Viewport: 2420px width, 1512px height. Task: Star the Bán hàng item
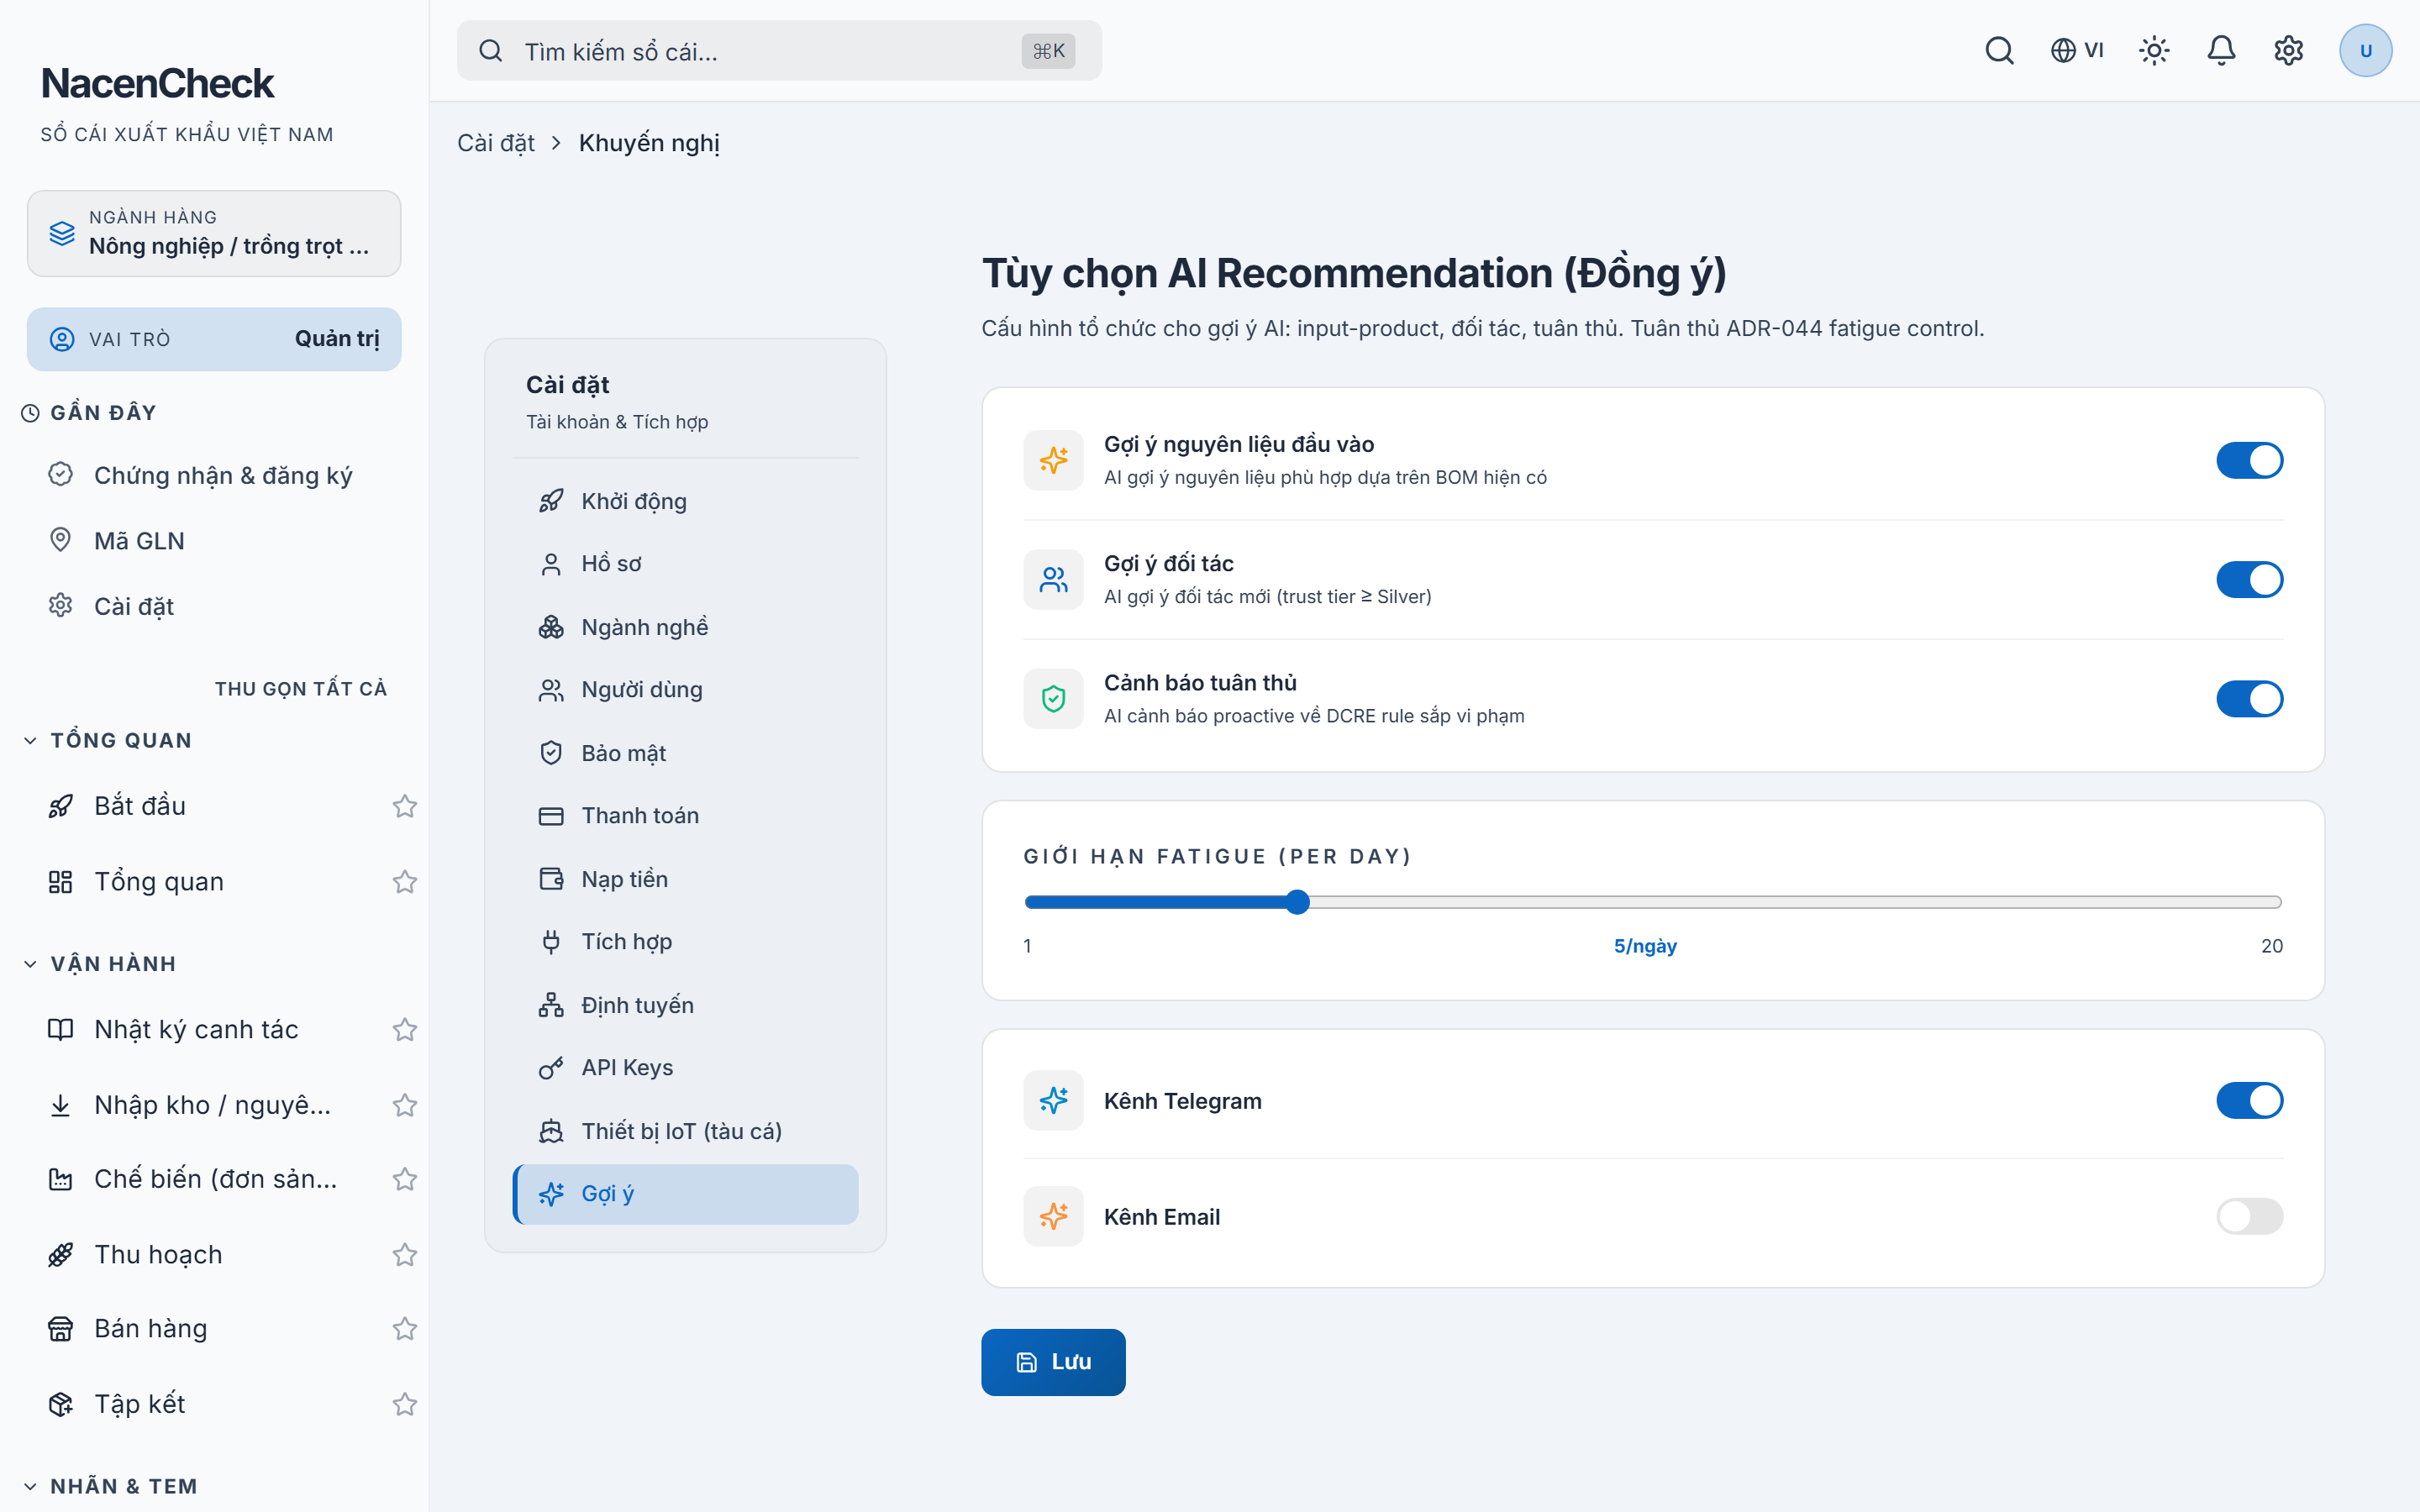tap(404, 1329)
